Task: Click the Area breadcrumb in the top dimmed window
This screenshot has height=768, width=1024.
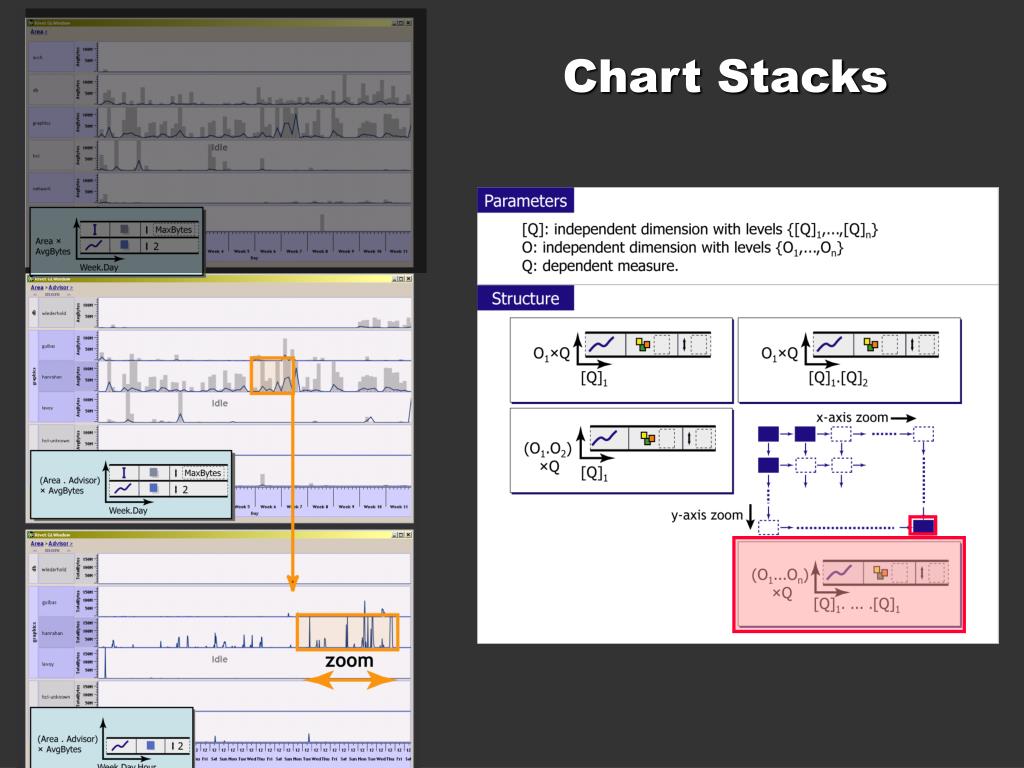Action: 37,31
